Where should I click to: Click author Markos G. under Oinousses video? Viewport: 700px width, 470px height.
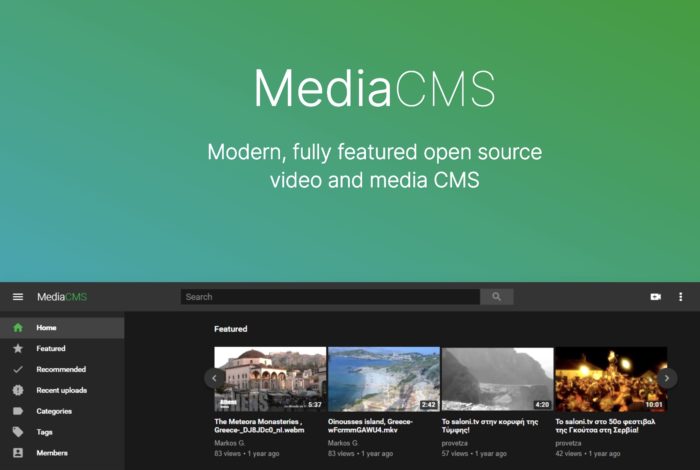click(343, 443)
